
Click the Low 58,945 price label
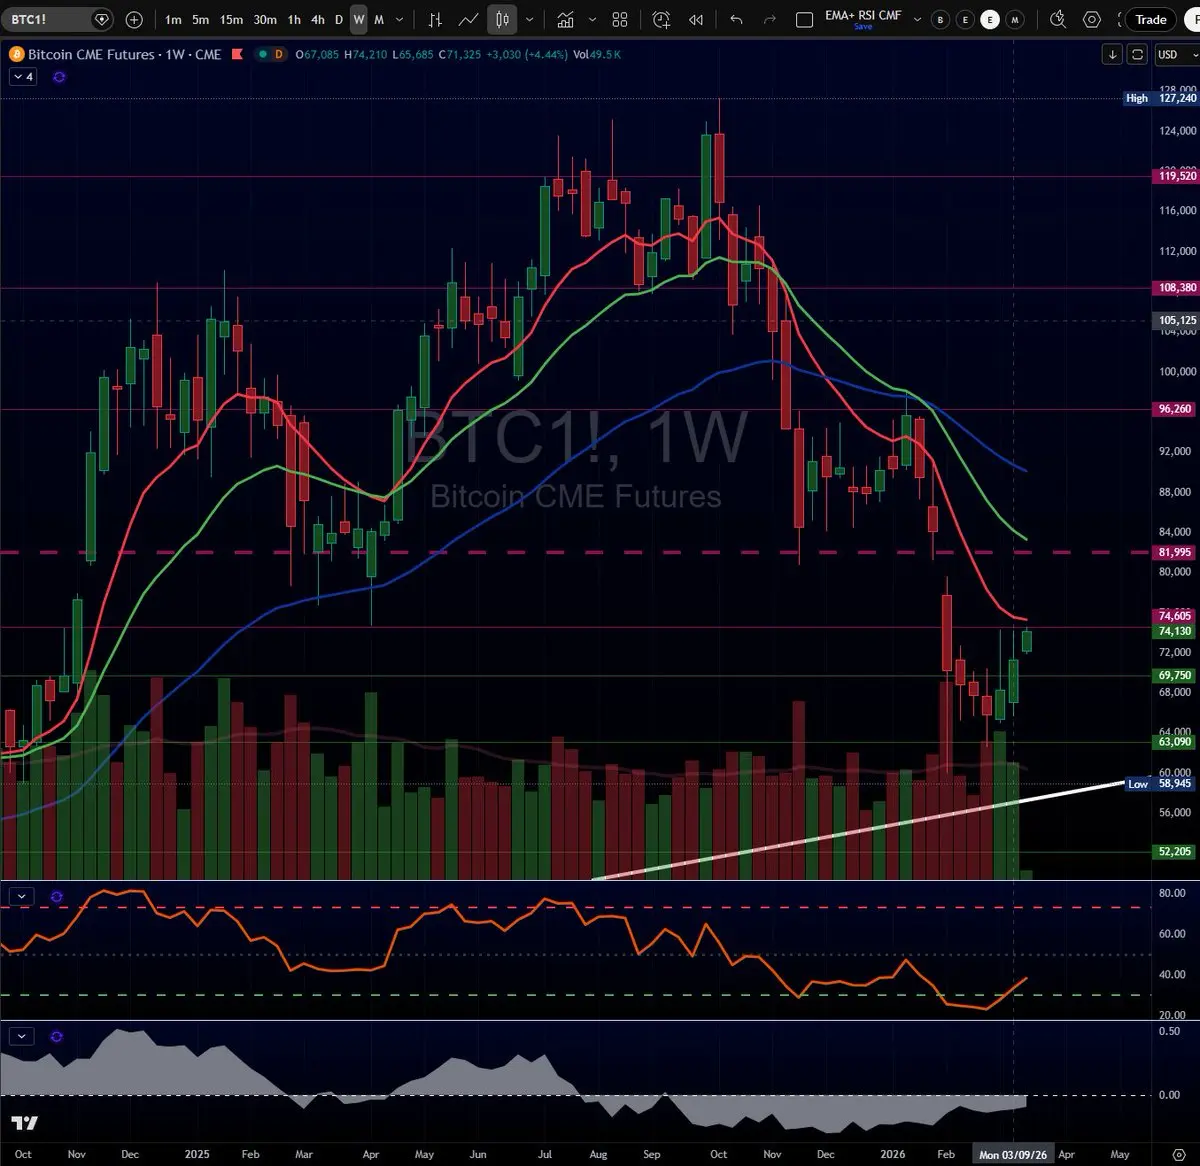(x=1161, y=784)
